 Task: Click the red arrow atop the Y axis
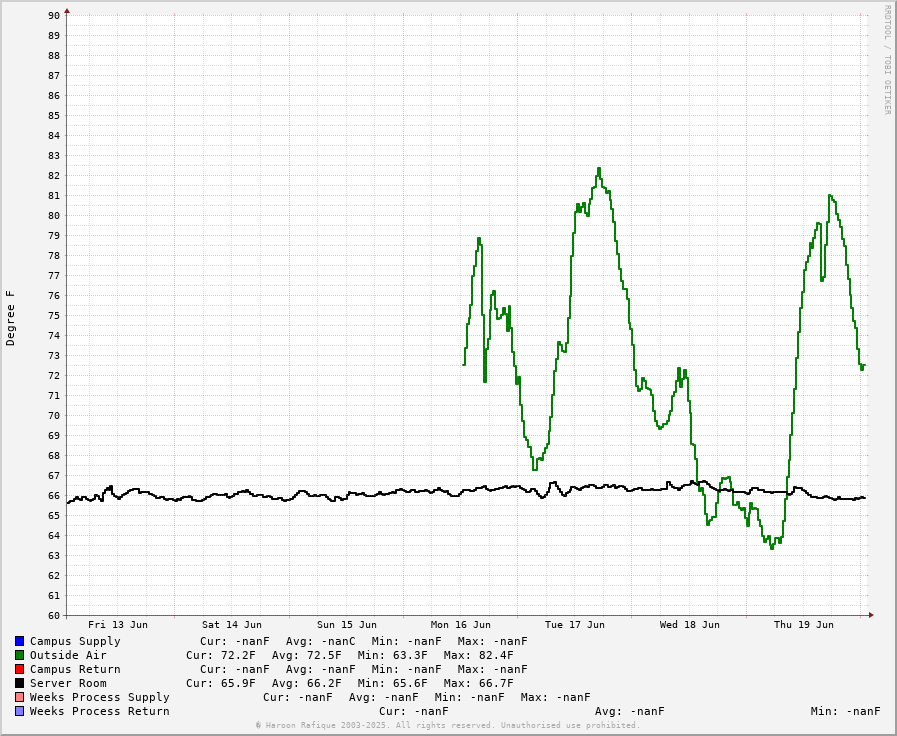click(x=67, y=11)
